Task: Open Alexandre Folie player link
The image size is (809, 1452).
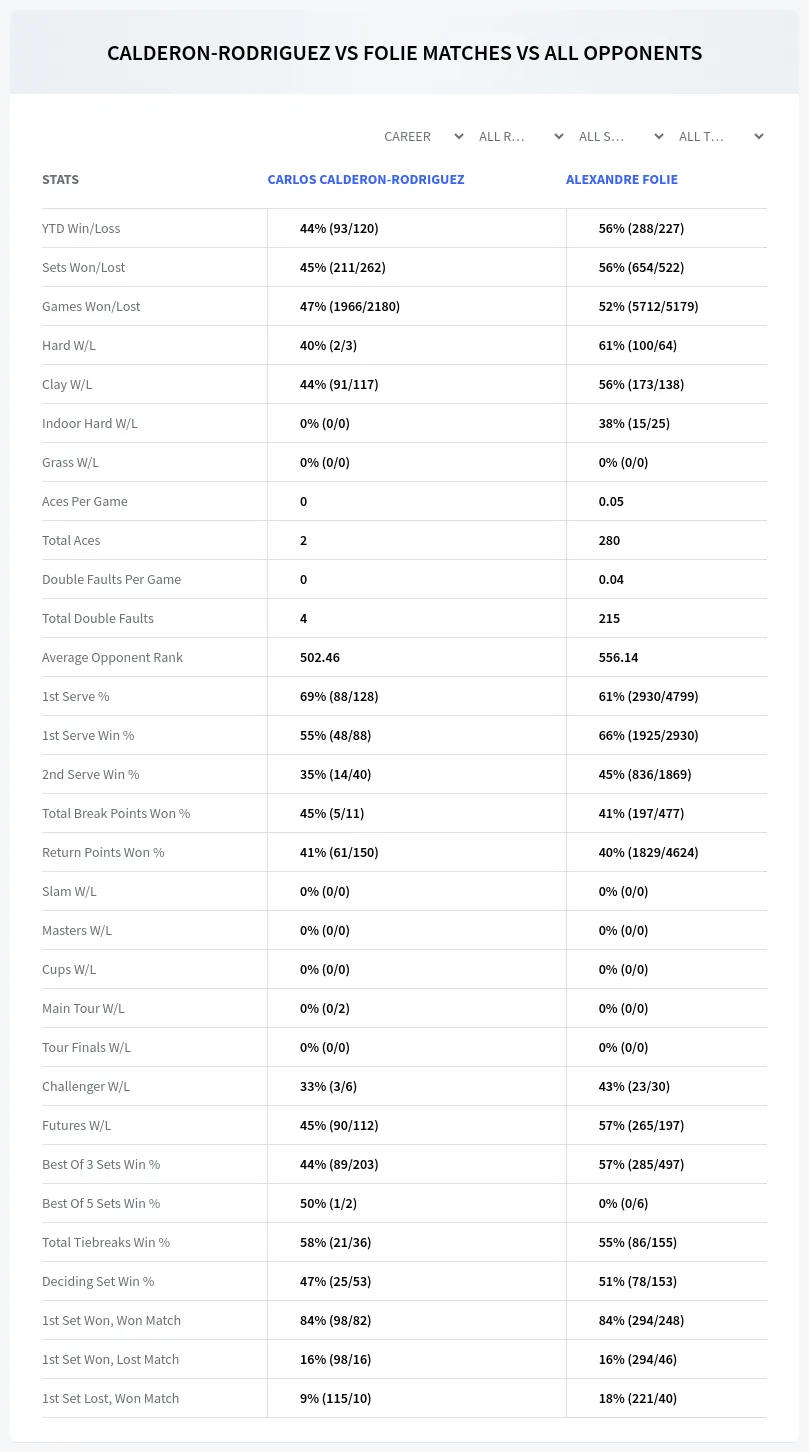Action: click(x=622, y=180)
